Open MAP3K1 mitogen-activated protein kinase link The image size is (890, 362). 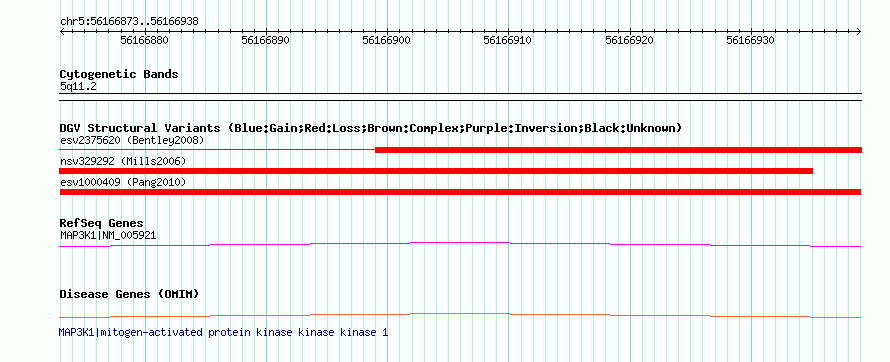click(223, 332)
